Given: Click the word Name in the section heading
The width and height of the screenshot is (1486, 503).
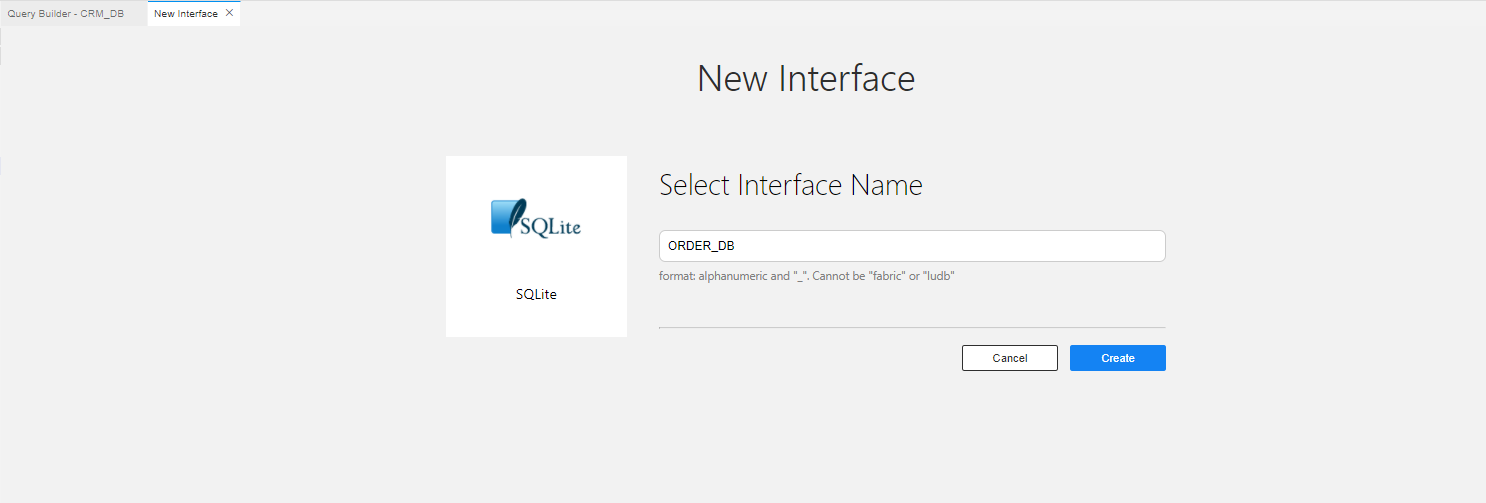Looking at the screenshot, I should tap(886, 185).
